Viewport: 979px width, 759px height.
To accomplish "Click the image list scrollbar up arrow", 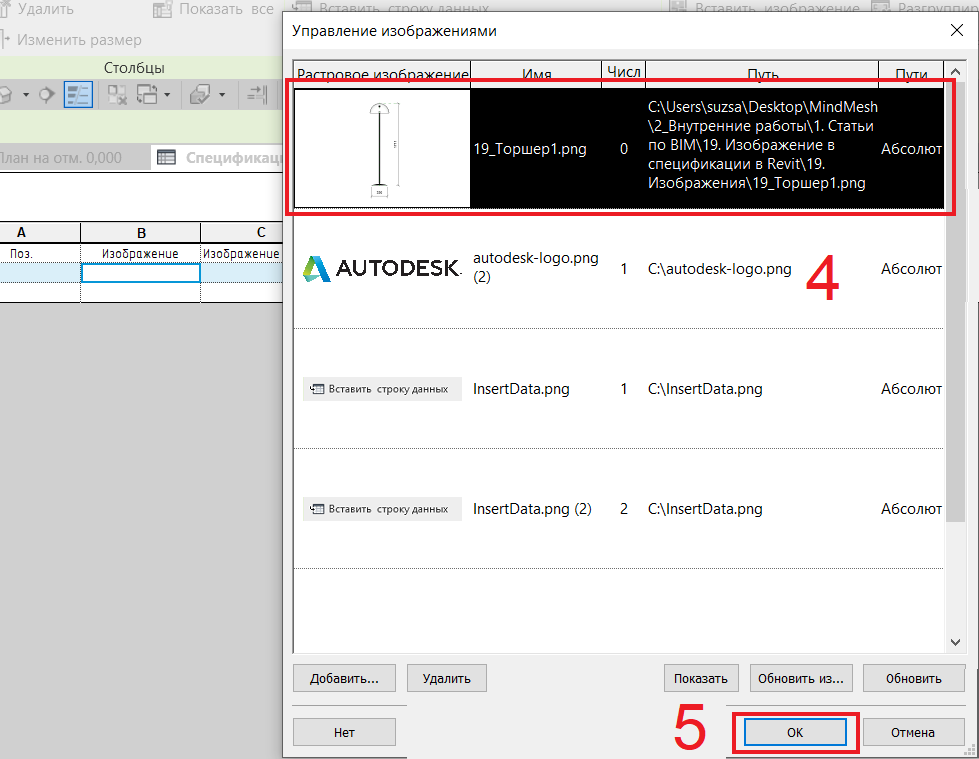I will point(955,71).
